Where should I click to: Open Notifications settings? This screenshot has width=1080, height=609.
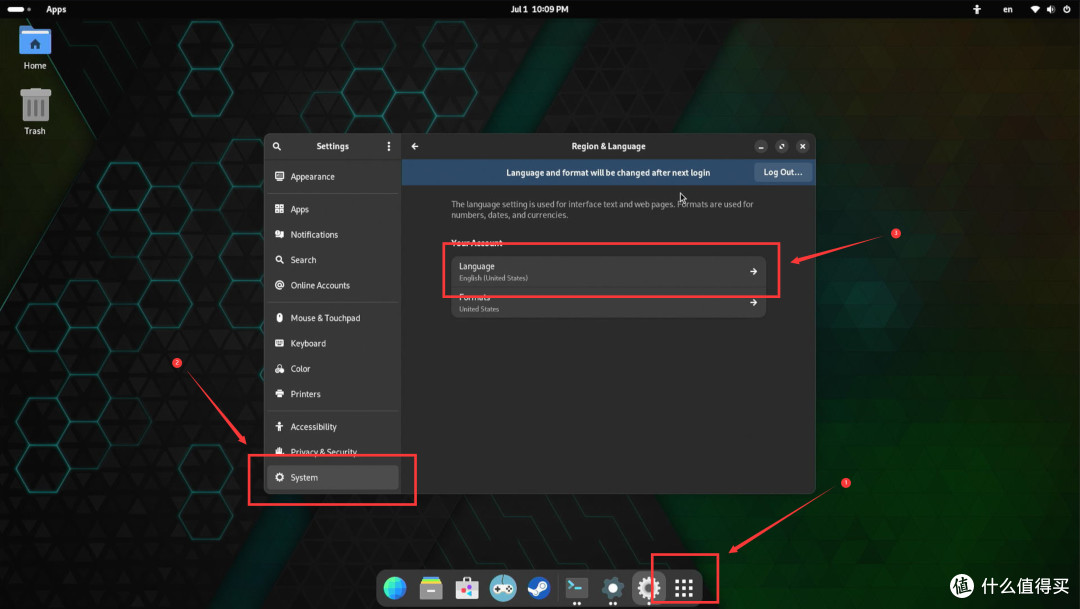[x=333, y=234]
